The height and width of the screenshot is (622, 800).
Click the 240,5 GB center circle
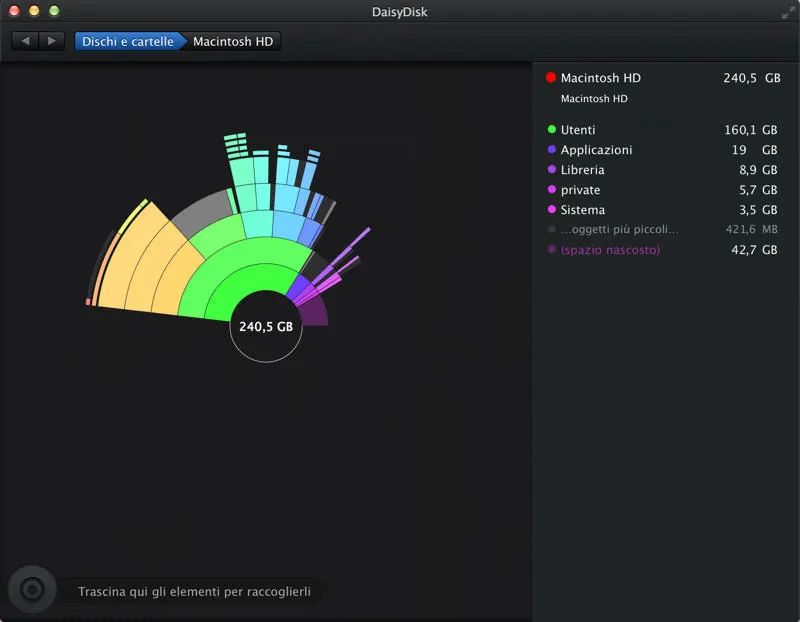coord(265,325)
